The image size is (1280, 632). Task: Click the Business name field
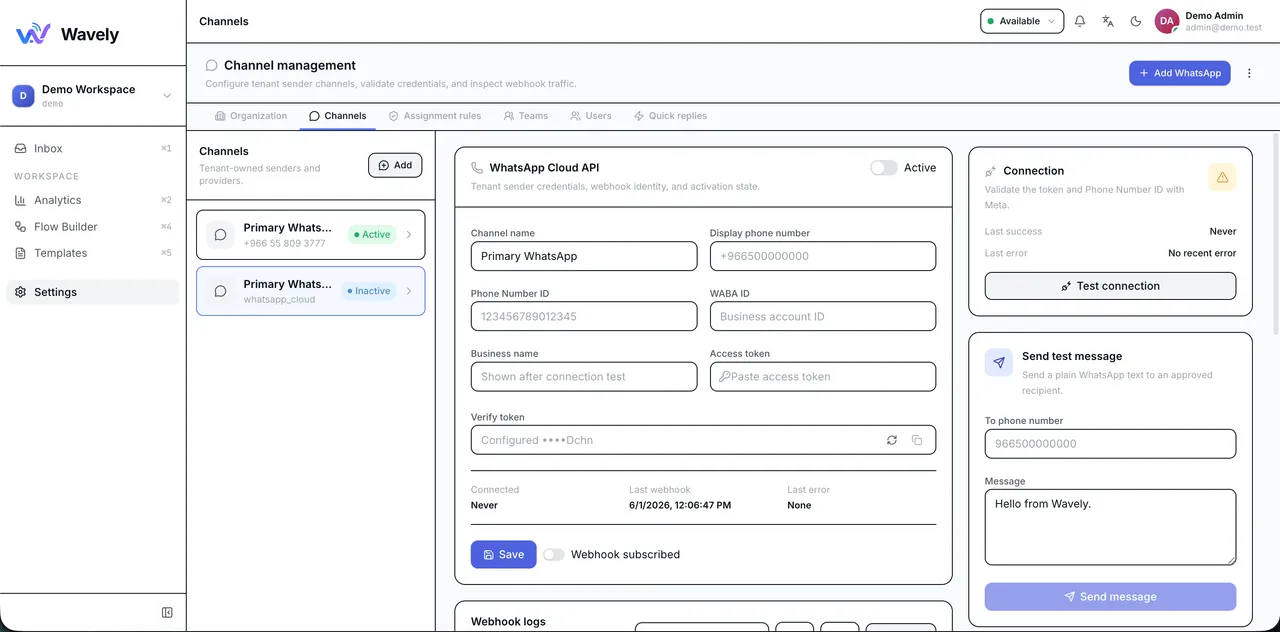coord(584,376)
